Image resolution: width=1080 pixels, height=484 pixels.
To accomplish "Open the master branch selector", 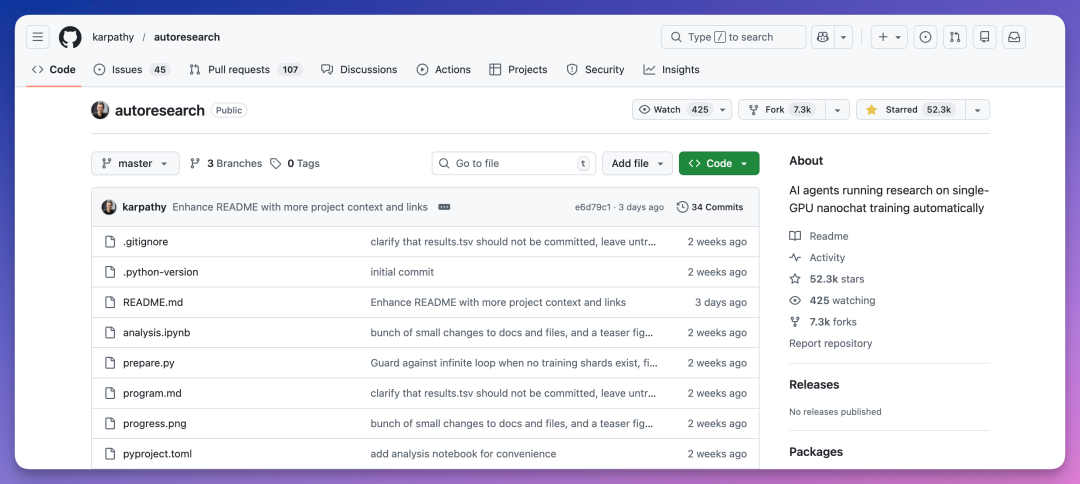I will pos(135,163).
